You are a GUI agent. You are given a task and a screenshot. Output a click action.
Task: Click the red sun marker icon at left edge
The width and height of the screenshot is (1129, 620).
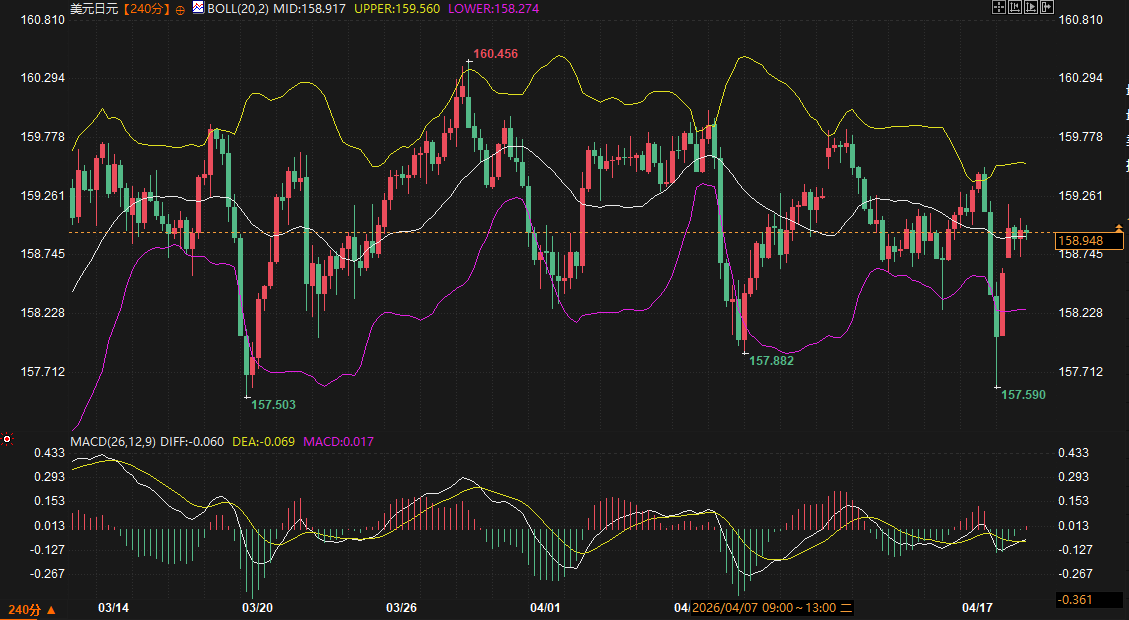[x=6, y=439]
